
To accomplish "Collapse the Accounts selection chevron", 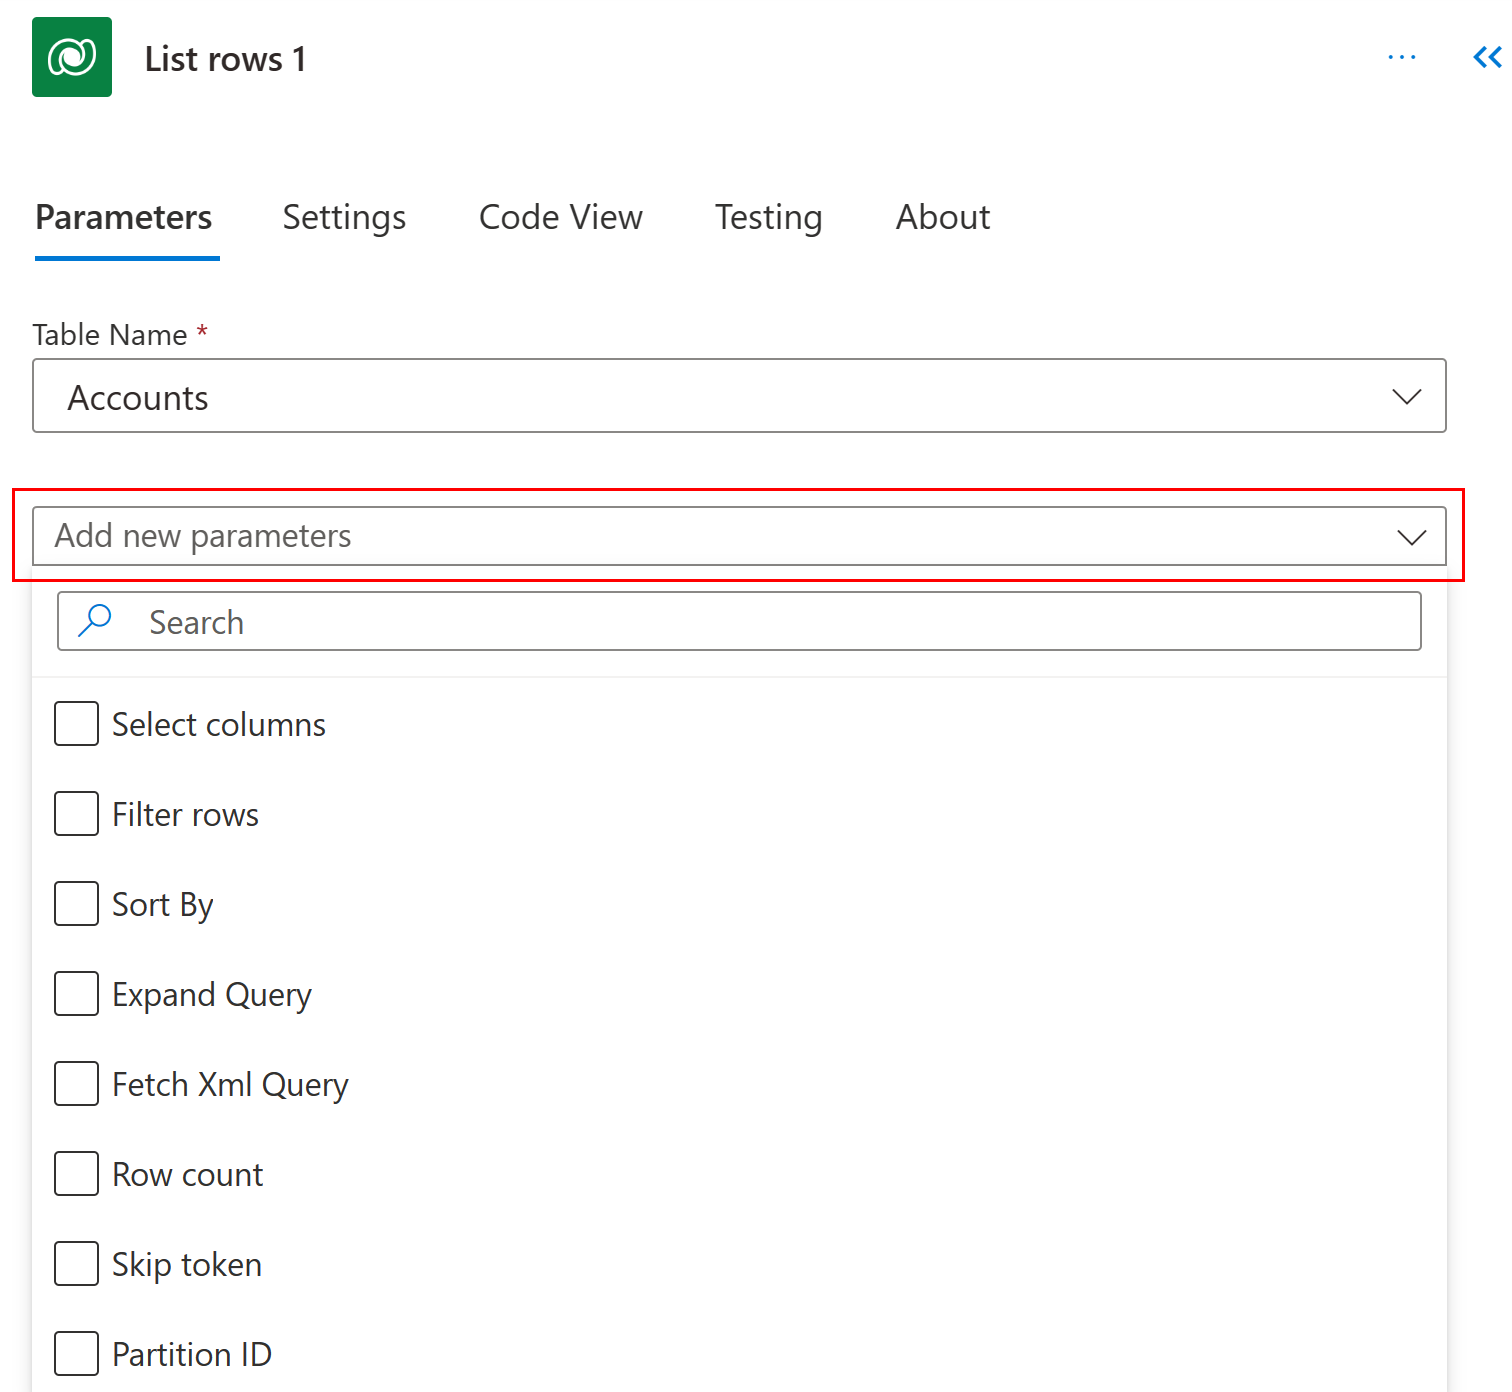I will tap(1407, 396).
